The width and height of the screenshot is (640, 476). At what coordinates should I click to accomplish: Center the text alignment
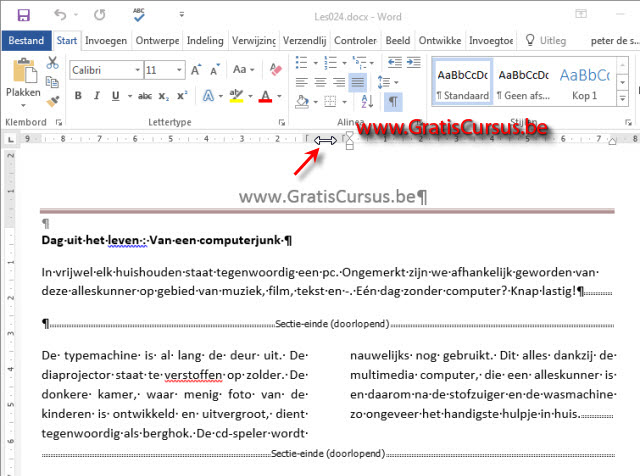click(320, 82)
